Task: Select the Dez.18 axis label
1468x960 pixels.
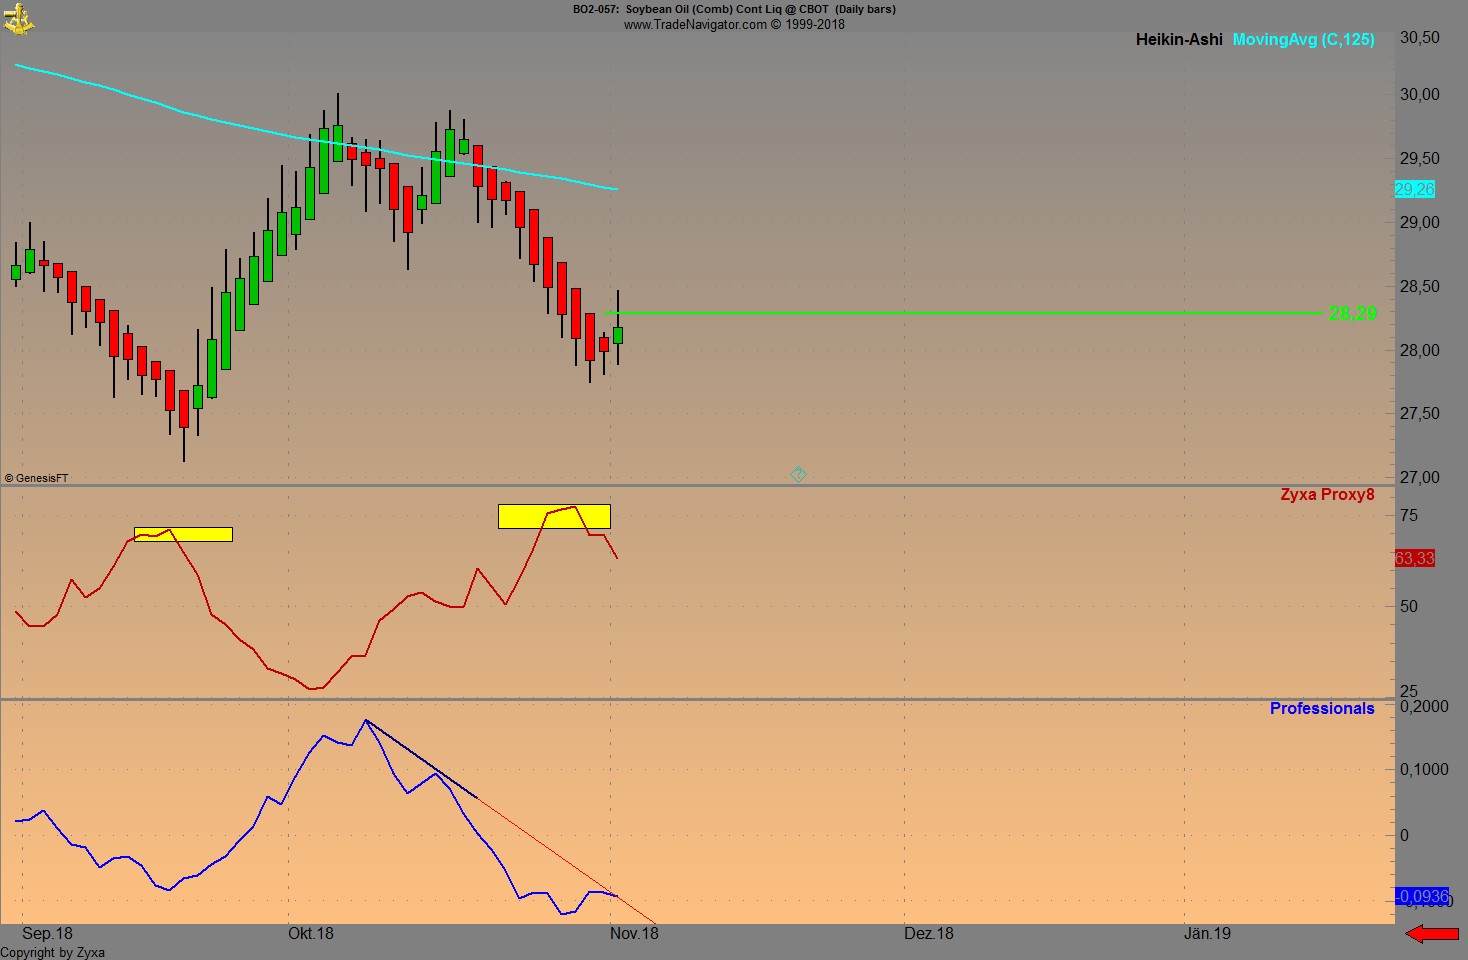Action: tap(929, 933)
